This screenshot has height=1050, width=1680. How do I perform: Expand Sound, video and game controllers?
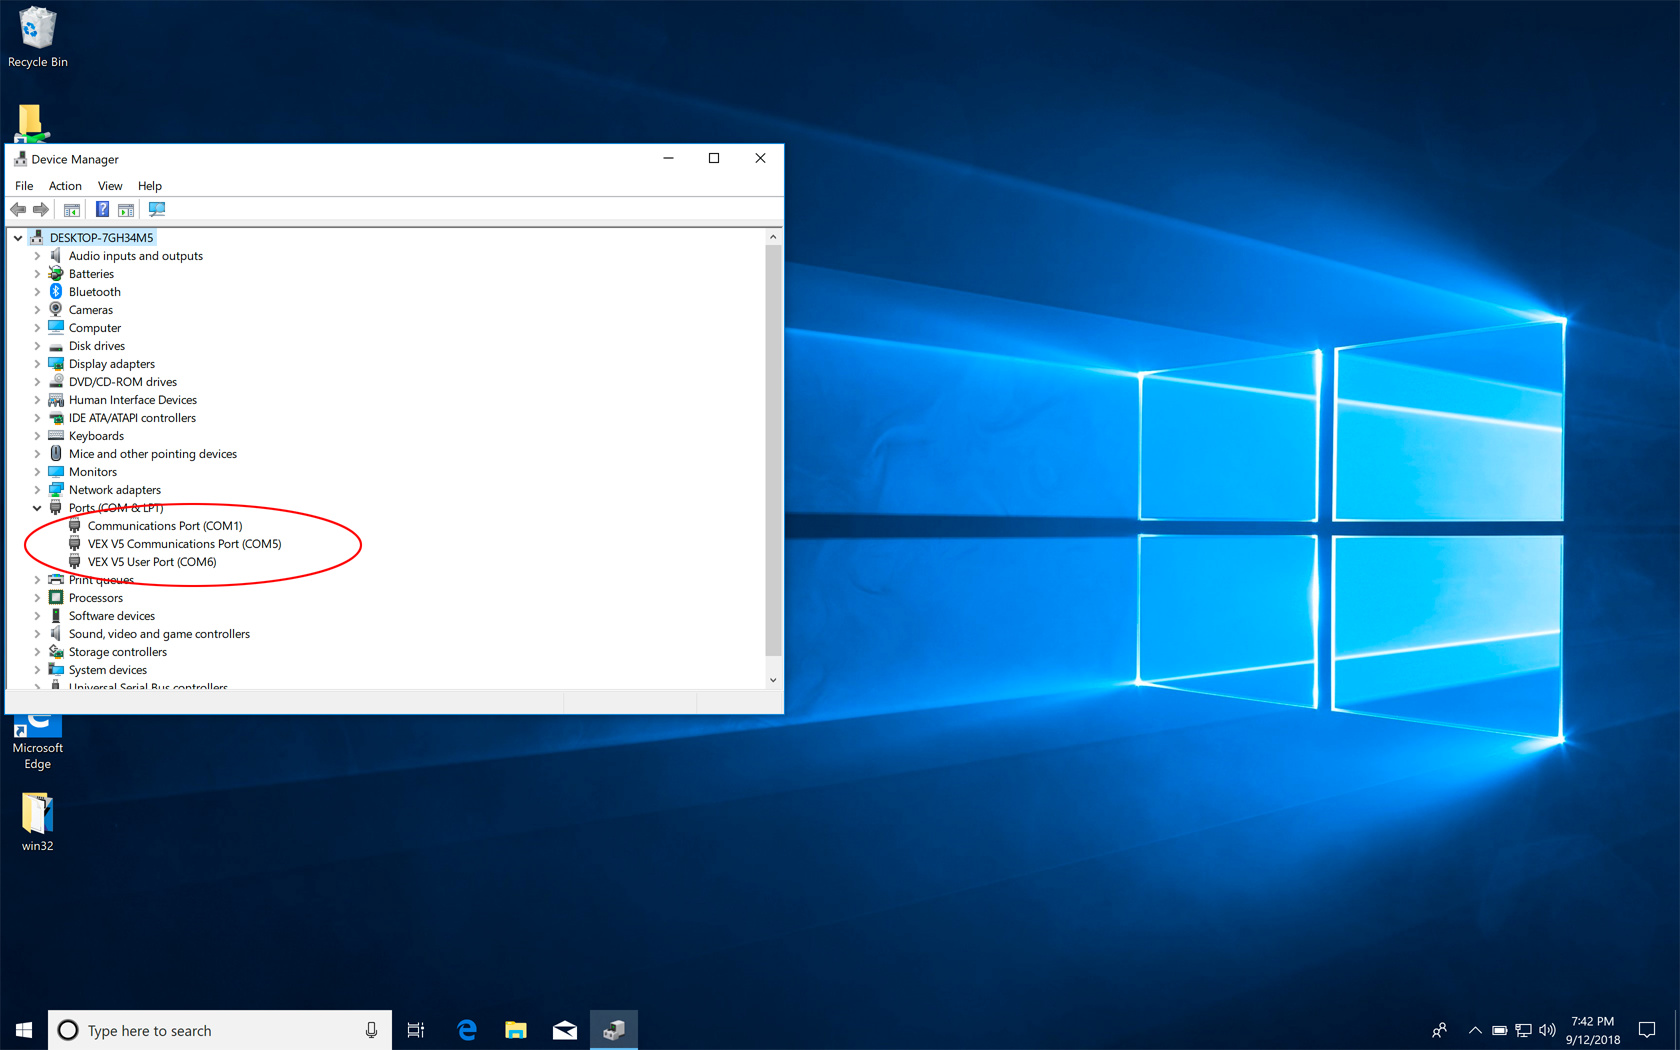(37, 634)
